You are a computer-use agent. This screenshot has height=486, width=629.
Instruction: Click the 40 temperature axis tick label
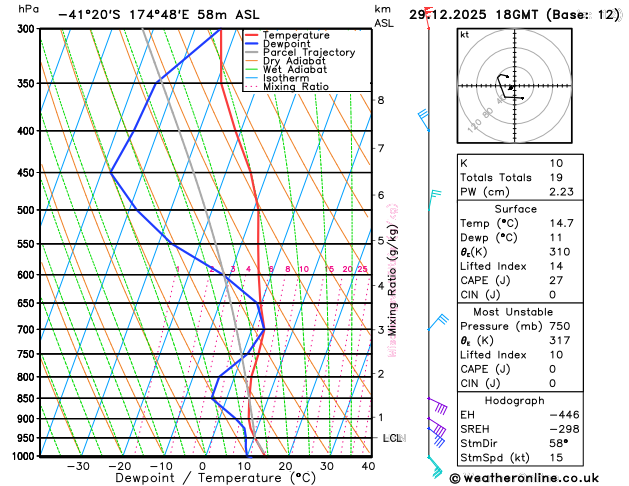point(368,466)
